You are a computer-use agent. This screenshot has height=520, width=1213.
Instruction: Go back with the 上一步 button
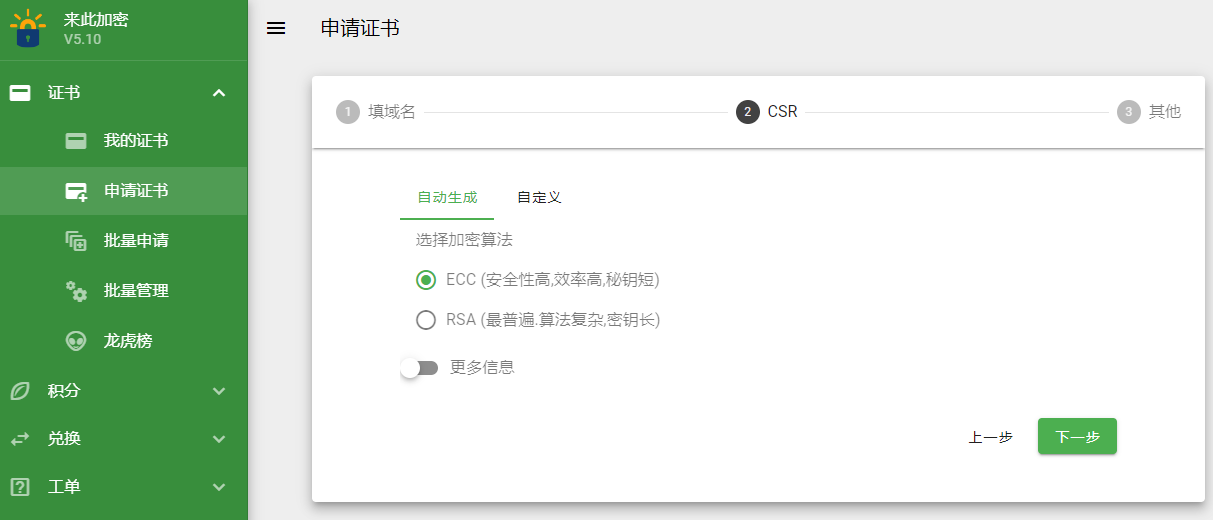coord(990,437)
